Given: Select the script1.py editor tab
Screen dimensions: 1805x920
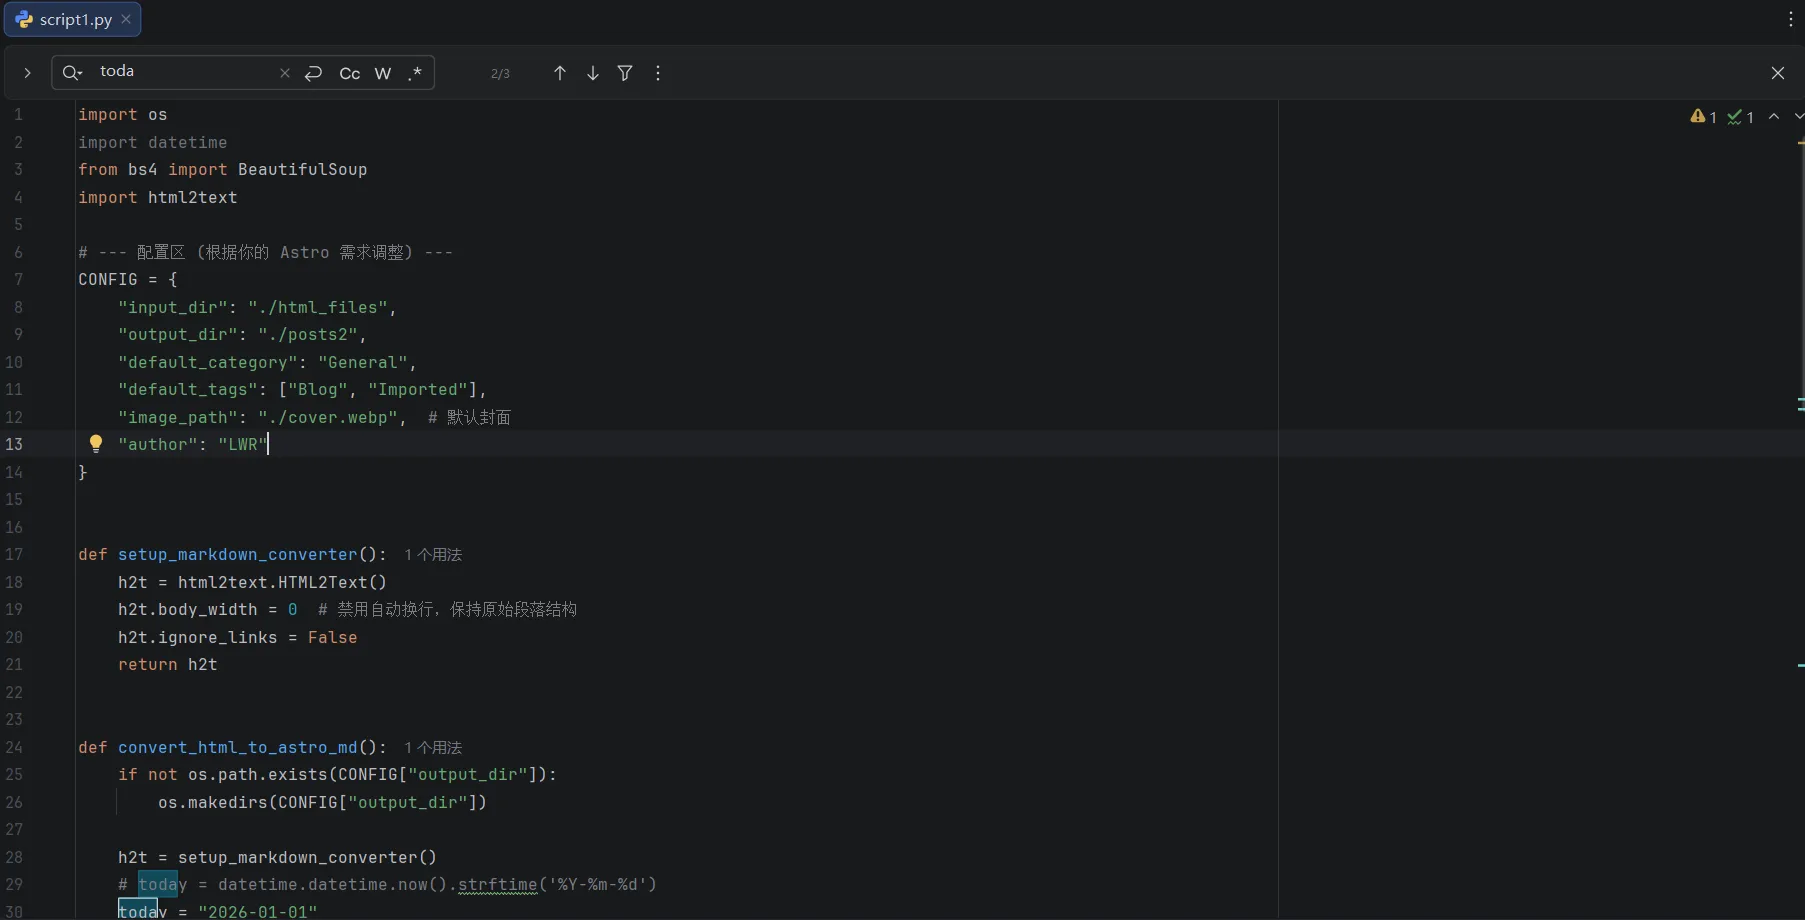Looking at the screenshot, I should 66,19.
